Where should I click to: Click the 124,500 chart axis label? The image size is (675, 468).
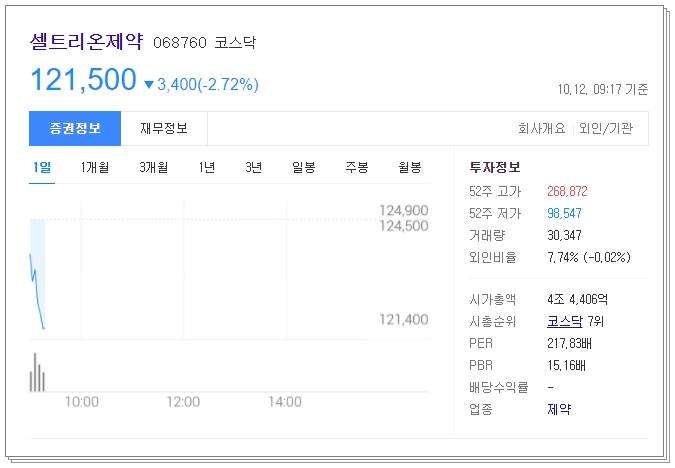403,226
